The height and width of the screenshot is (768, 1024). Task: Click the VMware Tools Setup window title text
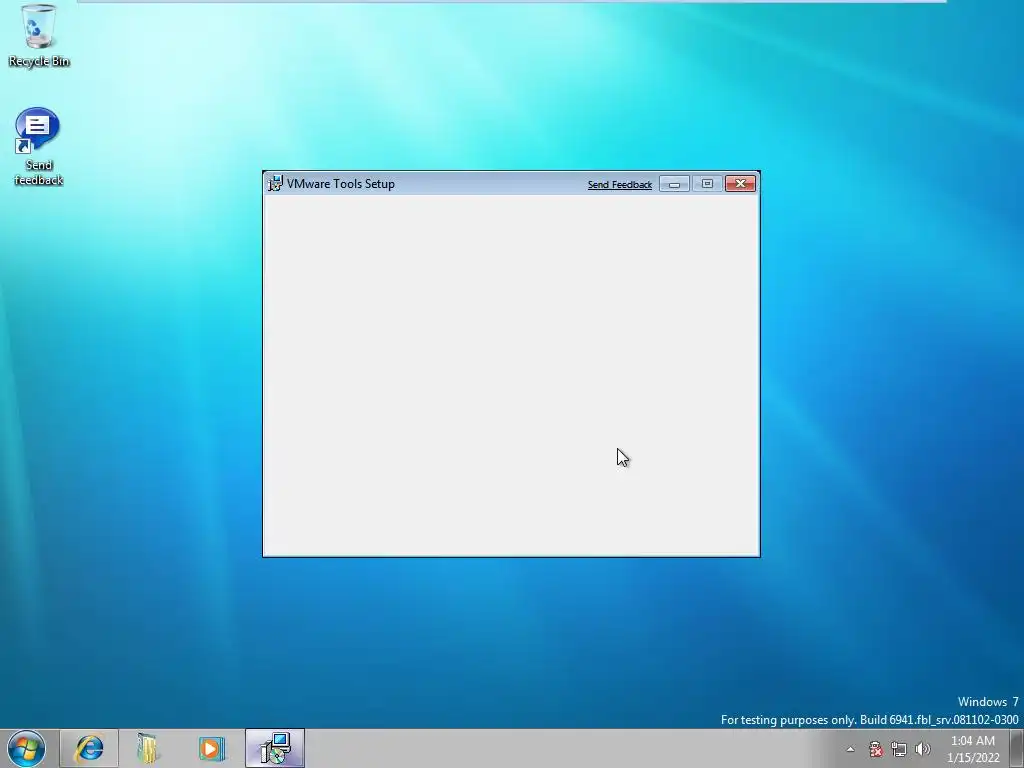[341, 184]
